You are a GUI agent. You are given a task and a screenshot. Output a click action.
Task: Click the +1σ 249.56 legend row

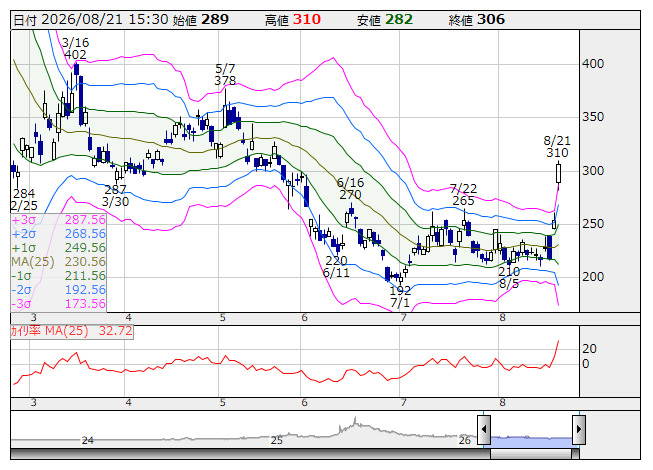point(58,248)
